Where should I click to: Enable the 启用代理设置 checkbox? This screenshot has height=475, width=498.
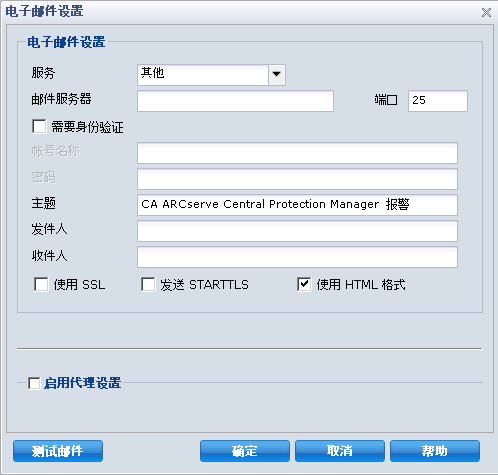pos(34,383)
